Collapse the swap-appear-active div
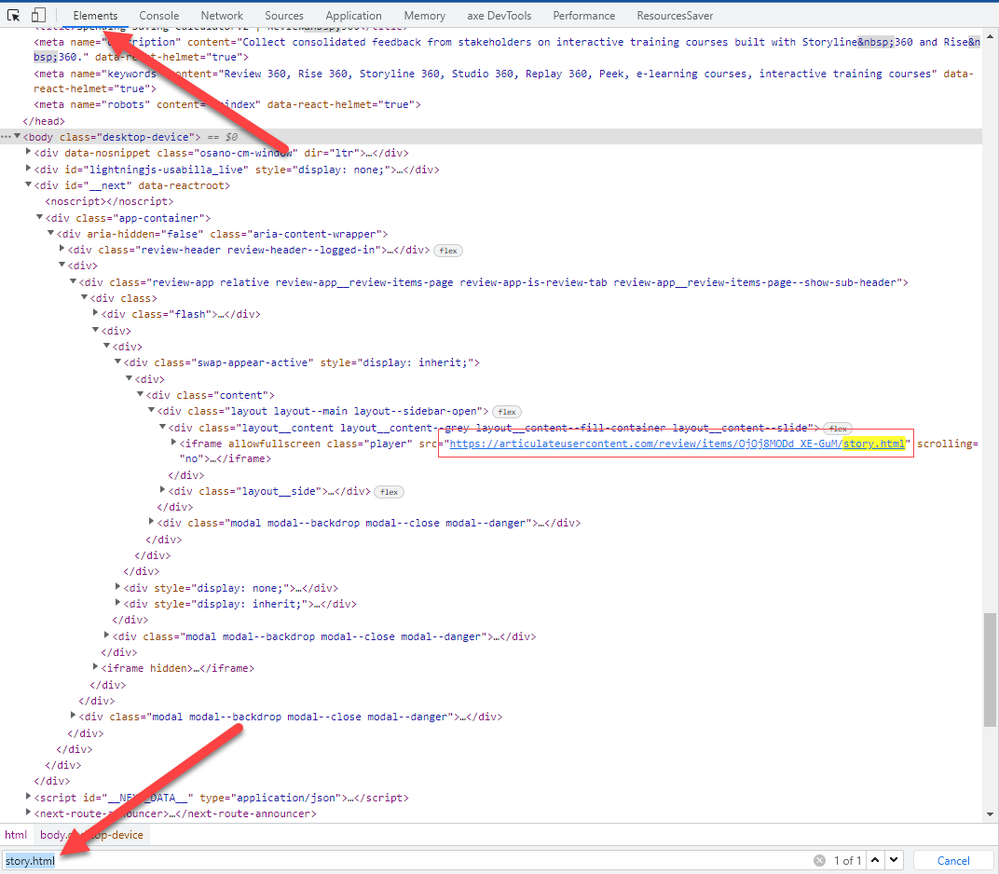The image size is (999, 874). 118,362
